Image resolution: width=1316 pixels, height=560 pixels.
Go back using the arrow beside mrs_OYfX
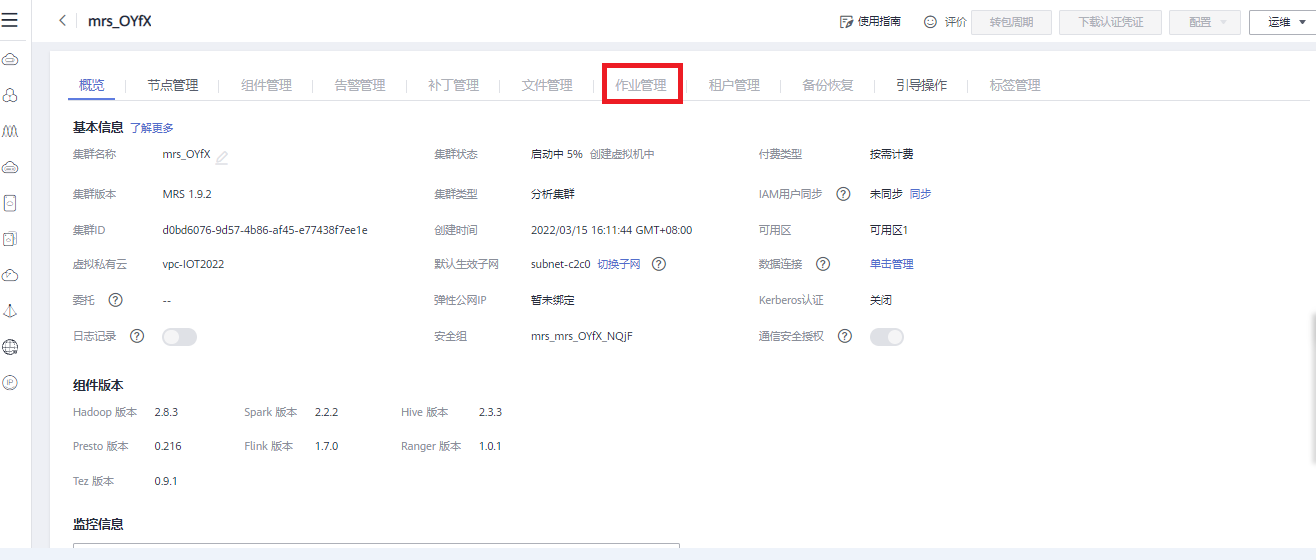pos(63,21)
